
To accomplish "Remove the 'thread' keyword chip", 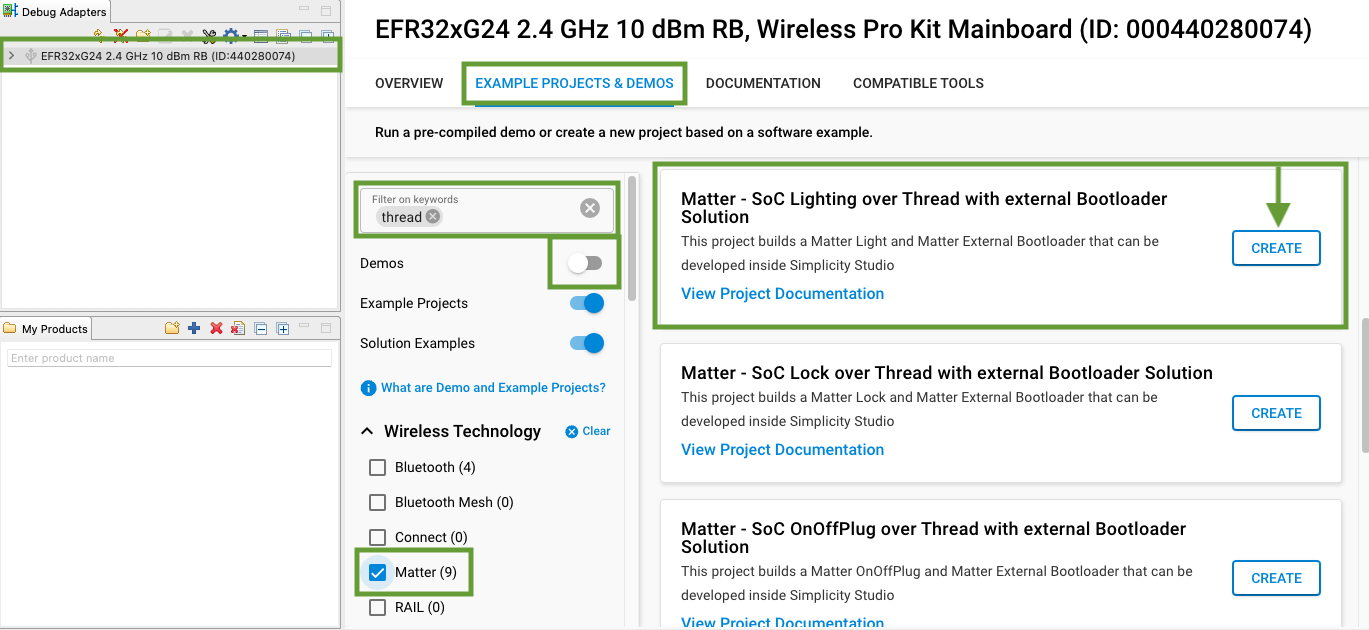I will tap(432, 217).
